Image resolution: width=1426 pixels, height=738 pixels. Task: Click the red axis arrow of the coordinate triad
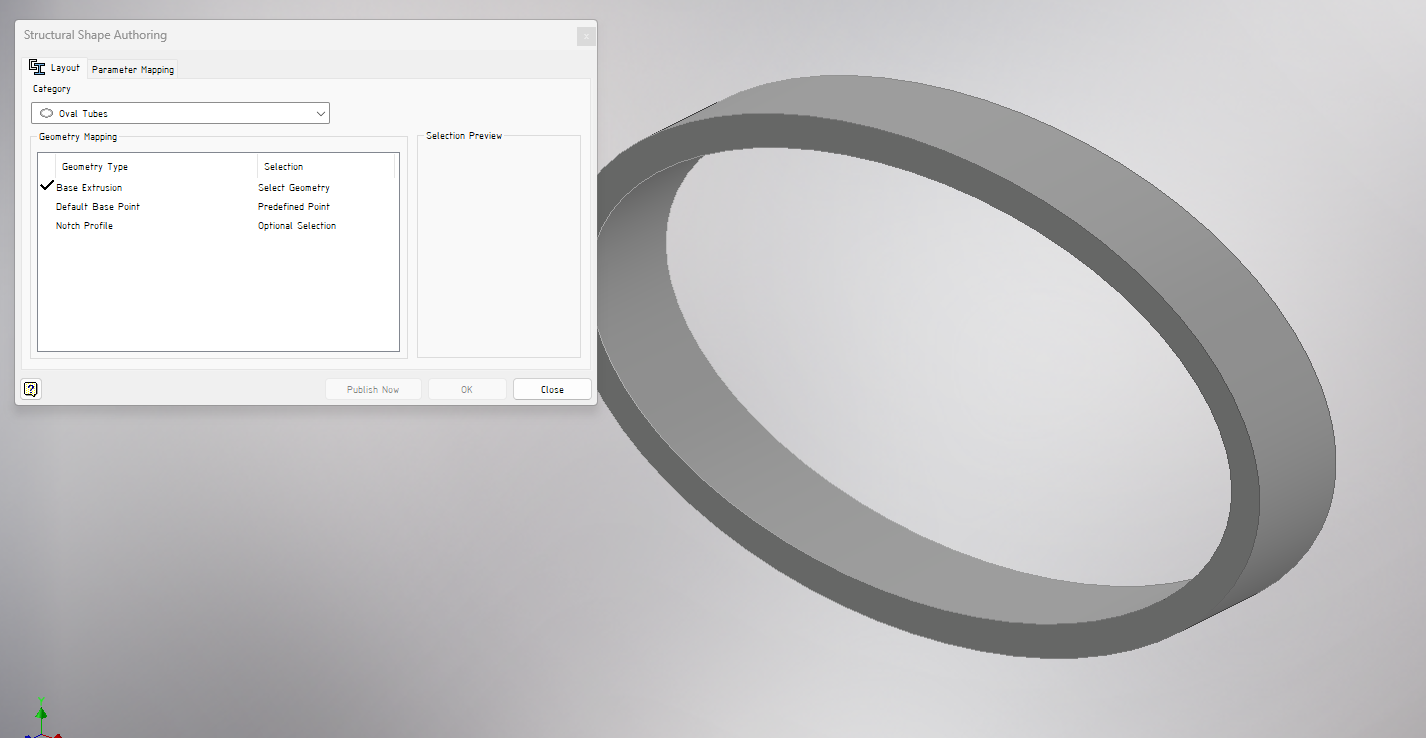click(x=58, y=735)
